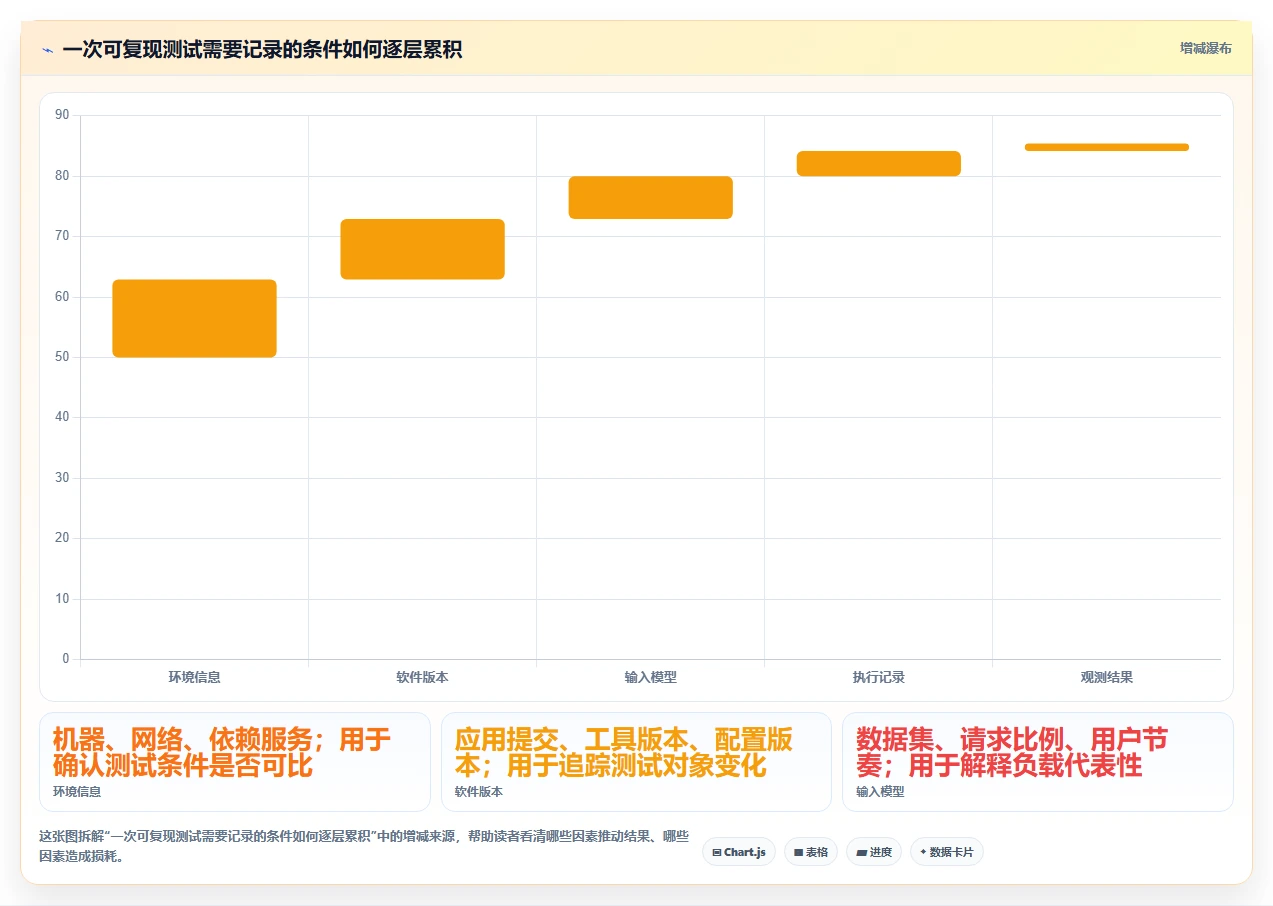Screen dimensions: 1273x906
Task: Click the 数据卡片 tag chip
Action: point(946,852)
